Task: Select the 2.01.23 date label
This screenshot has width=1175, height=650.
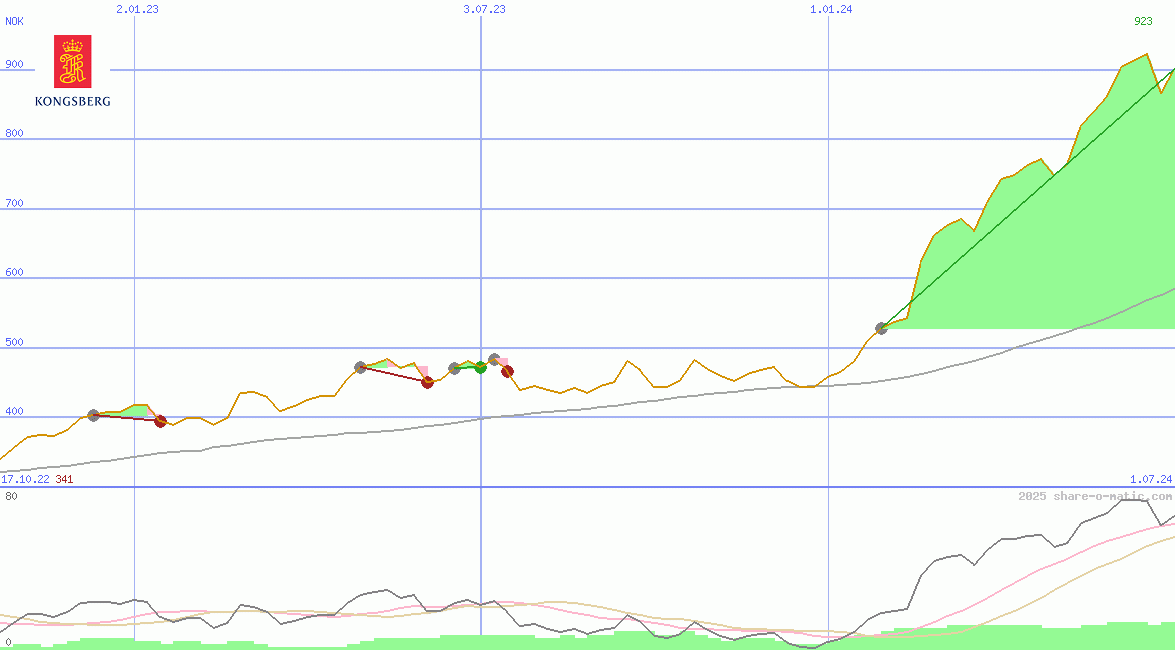Action: tap(137, 9)
